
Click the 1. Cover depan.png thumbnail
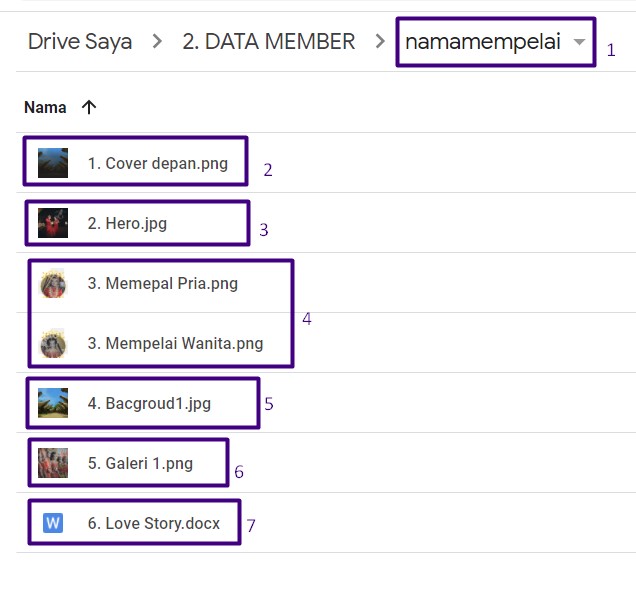(x=53, y=163)
